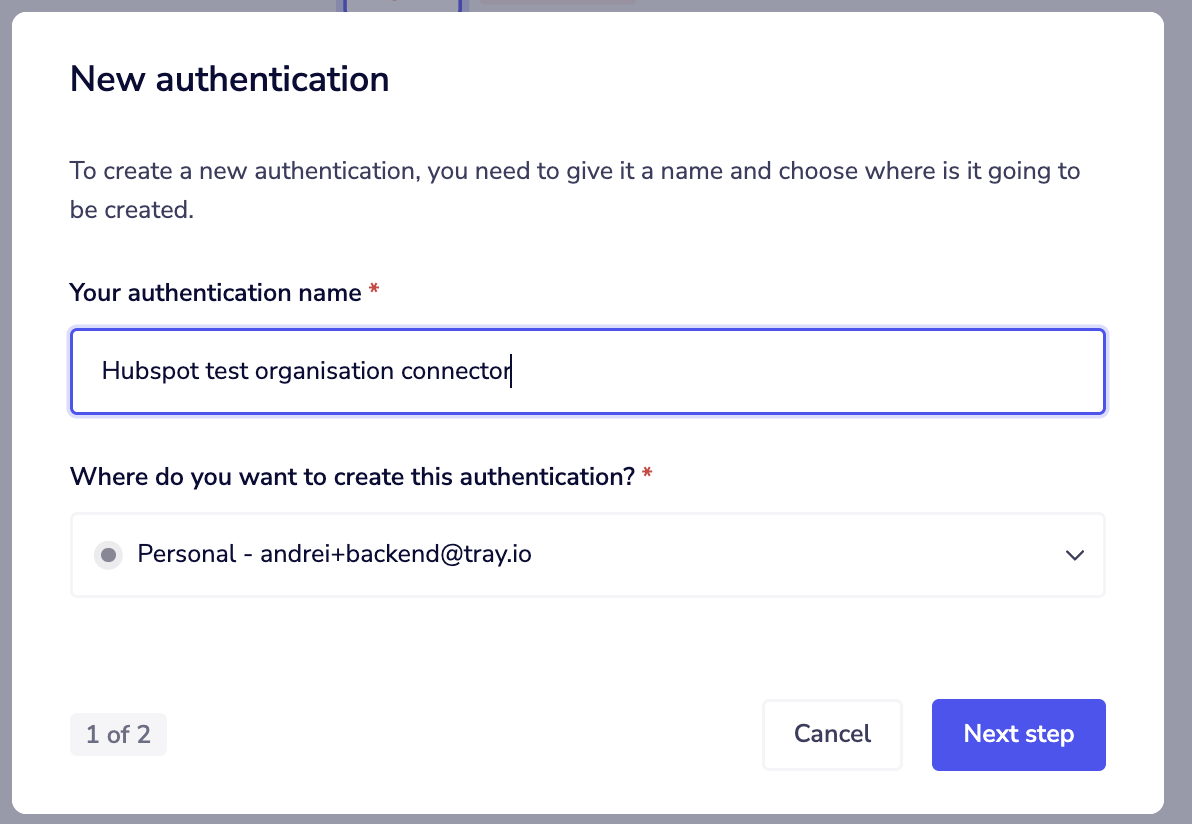Expand the Personal - andrei+backend@tray.io selector
This screenshot has width=1192, height=824.
click(587, 554)
